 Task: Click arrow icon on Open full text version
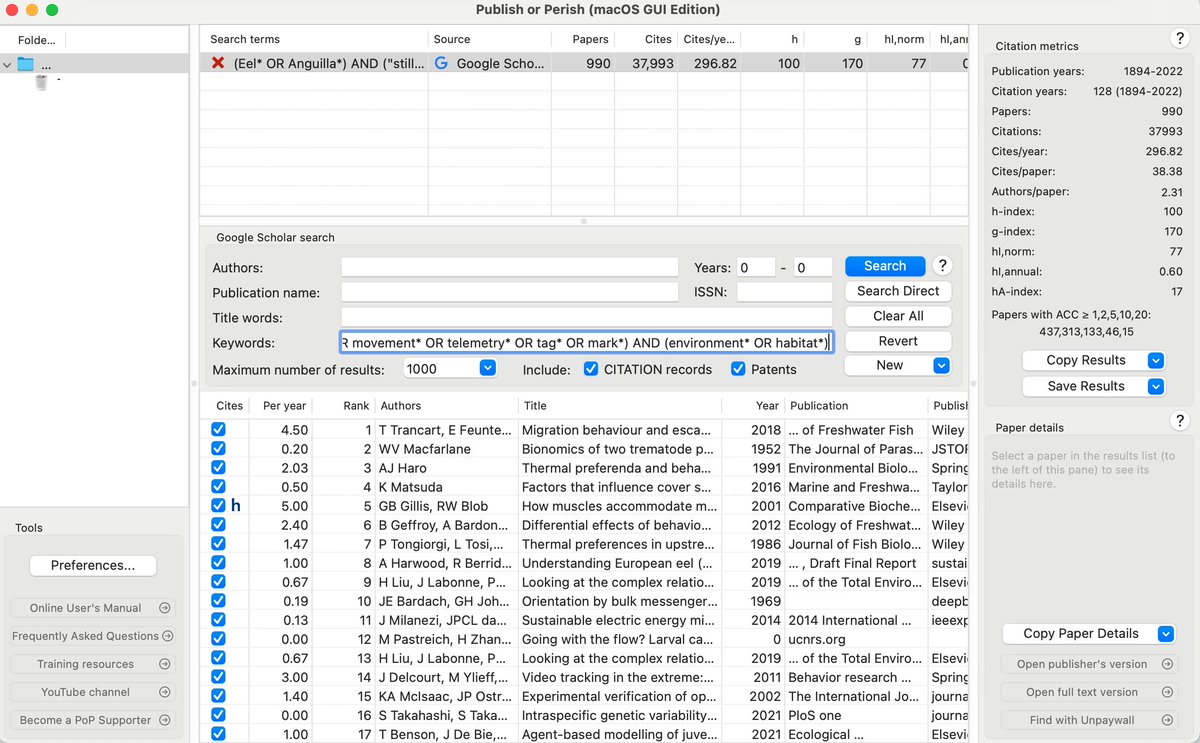pyautogui.click(x=1167, y=692)
